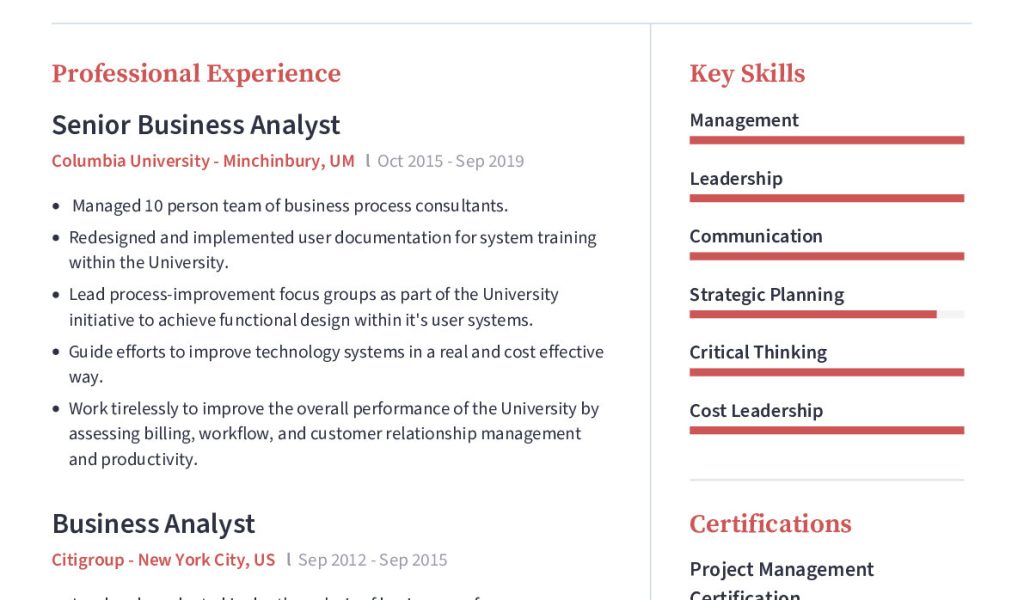The image size is (1024, 600).
Task: Click the Oct 2015 - Sep 2019 date range
Action: [x=450, y=161]
